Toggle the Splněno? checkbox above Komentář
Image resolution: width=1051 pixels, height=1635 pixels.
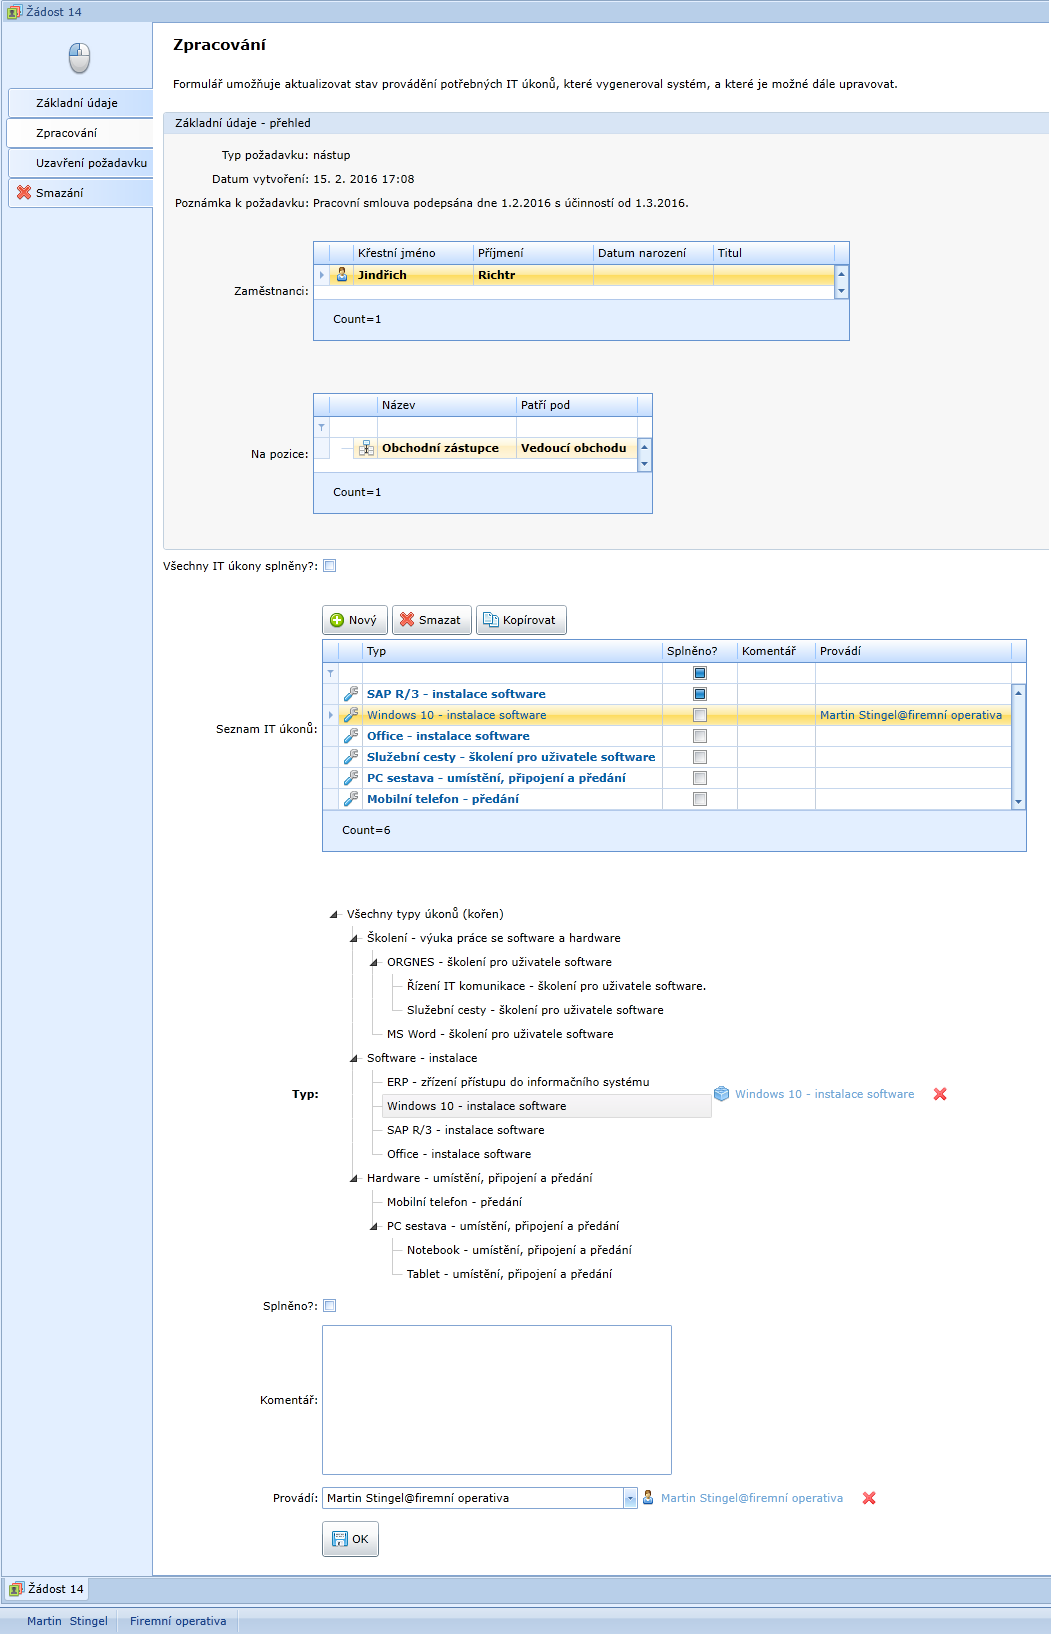click(x=330, y=1306)
